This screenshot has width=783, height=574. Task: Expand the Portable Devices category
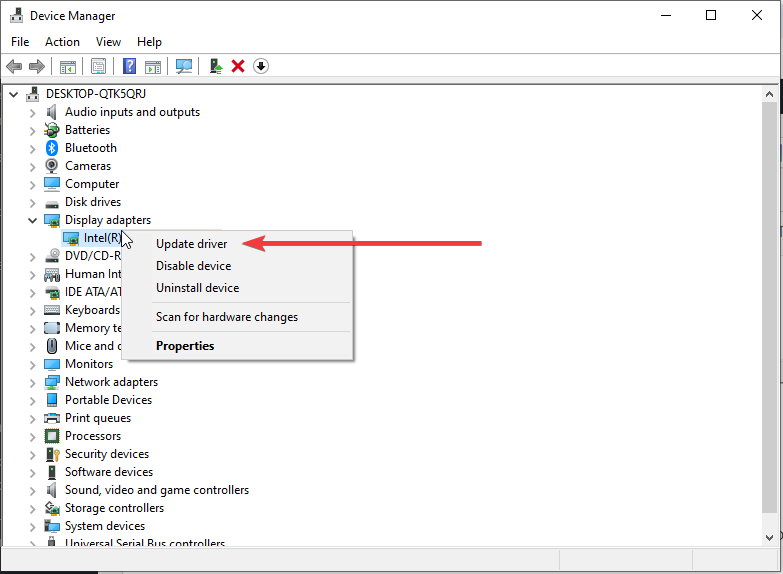coord(32,401)
